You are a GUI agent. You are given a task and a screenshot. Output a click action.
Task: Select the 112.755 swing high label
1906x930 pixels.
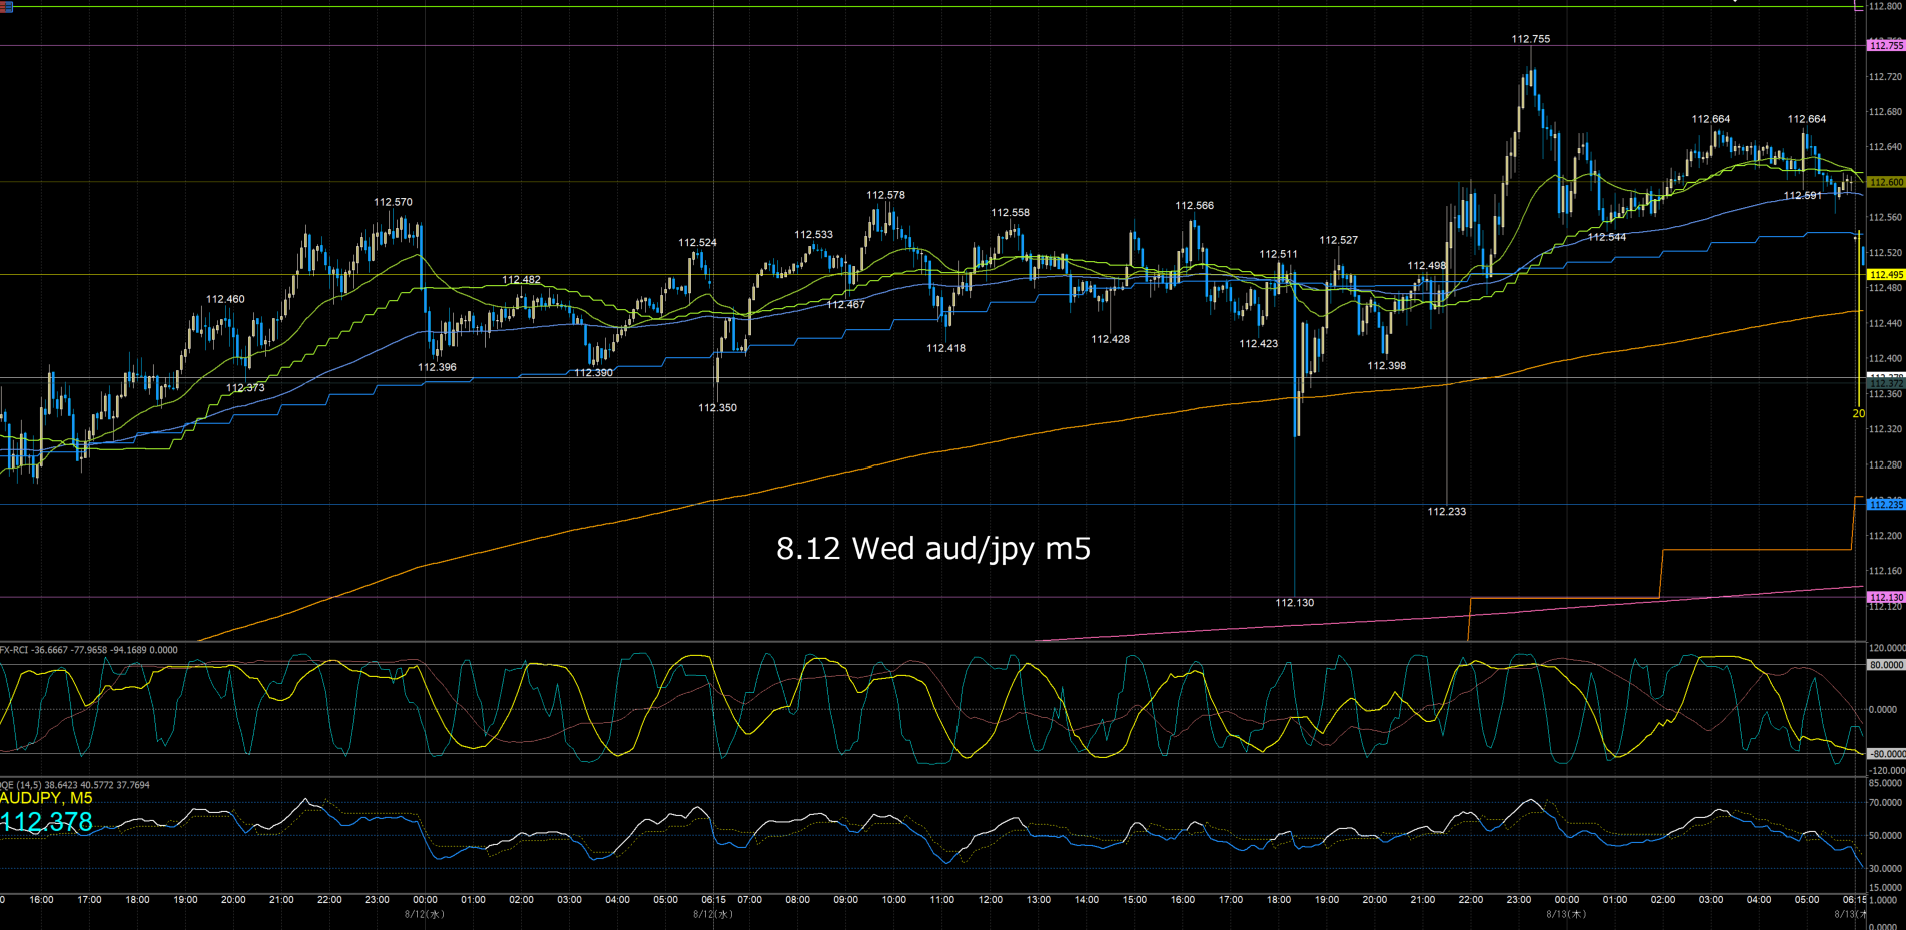pyautogui.click(x=1531, y=39)
